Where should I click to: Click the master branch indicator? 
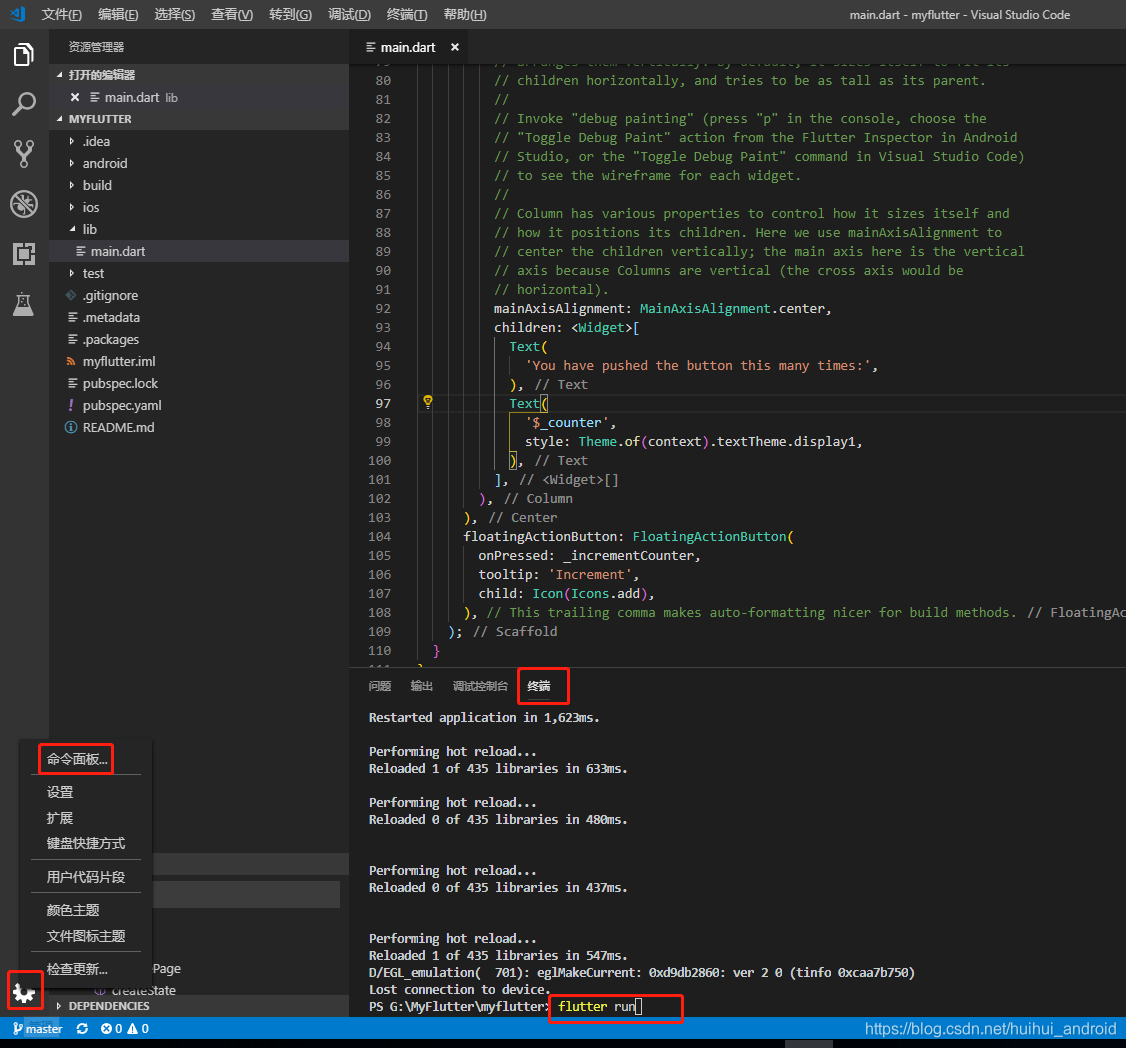37,1029
